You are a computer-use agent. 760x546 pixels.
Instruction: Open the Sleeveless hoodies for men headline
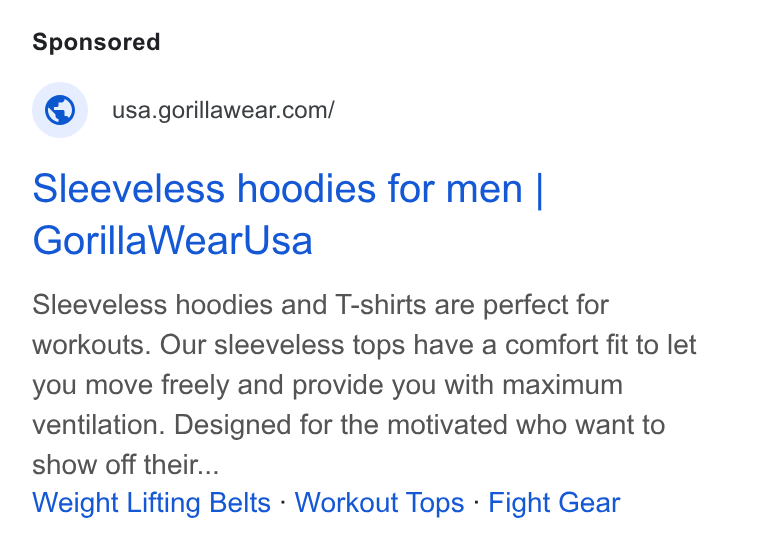coord(288,214)
